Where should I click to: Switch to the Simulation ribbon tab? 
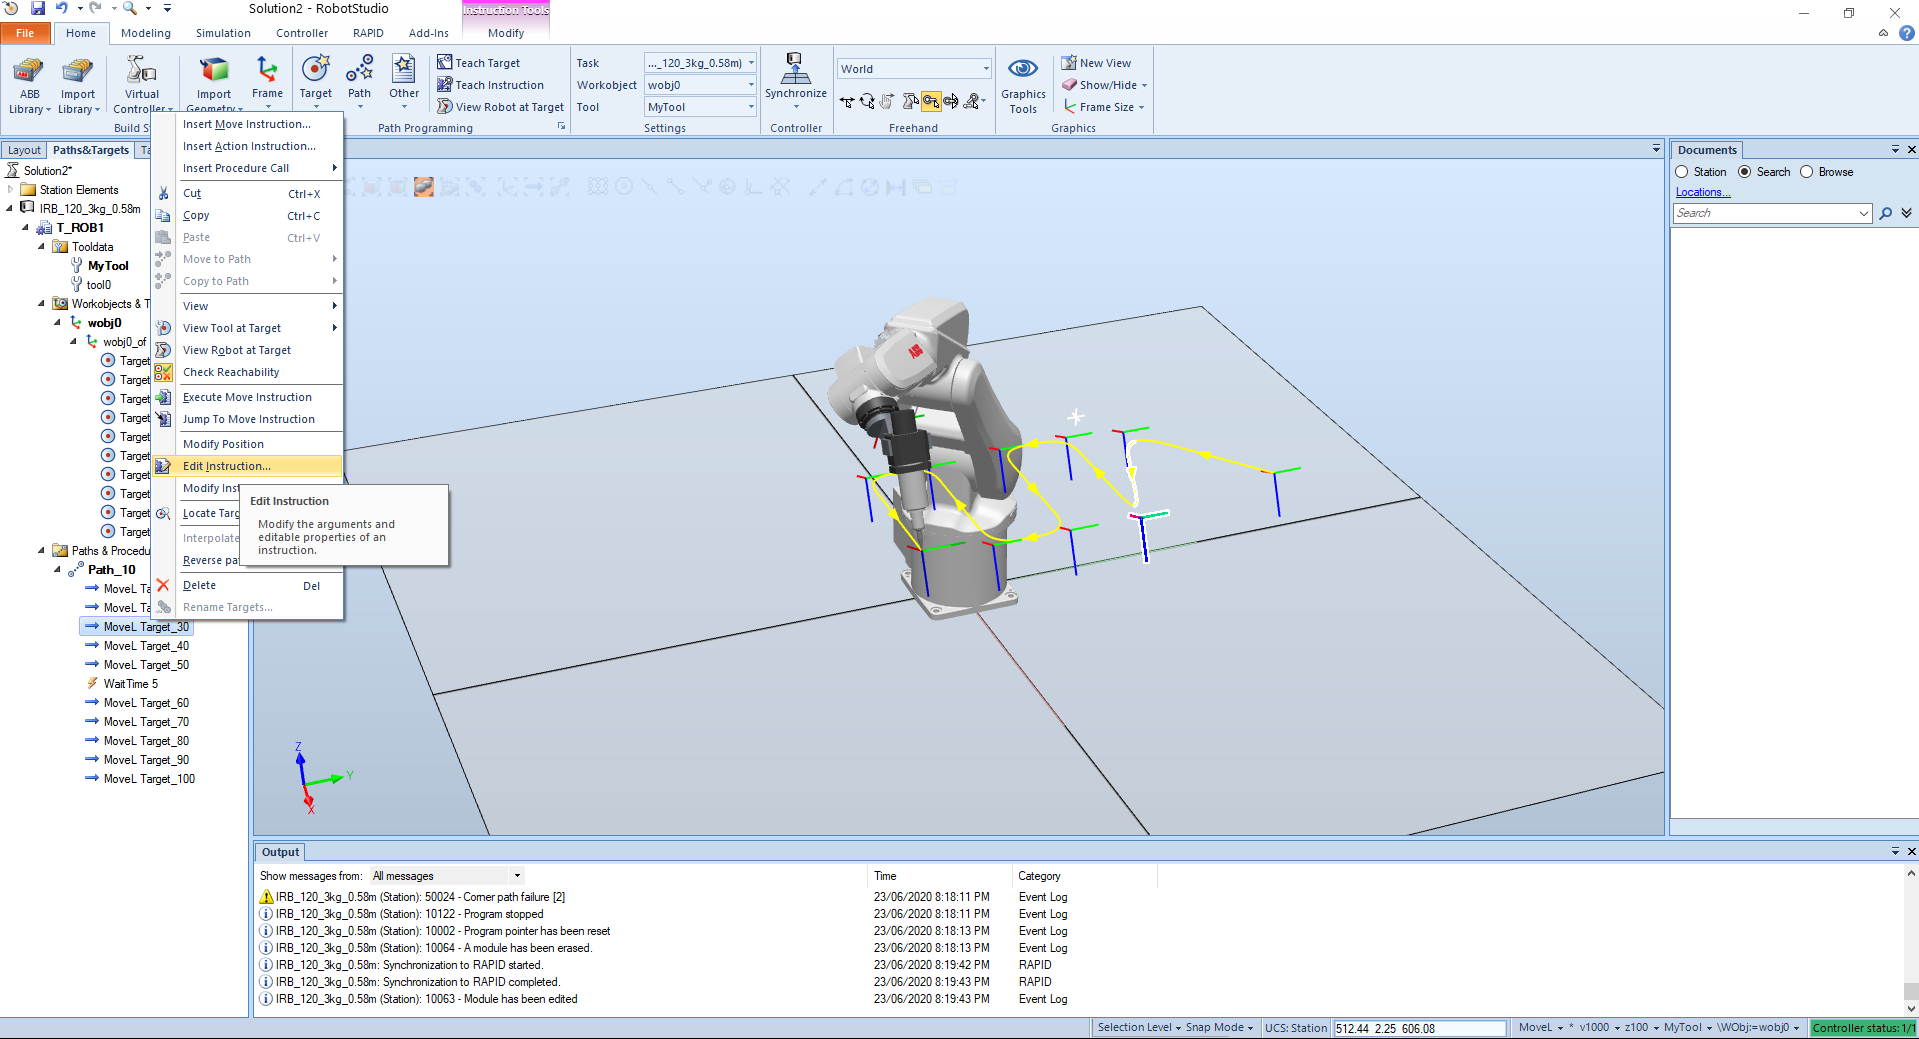click(x=223, y=33)
